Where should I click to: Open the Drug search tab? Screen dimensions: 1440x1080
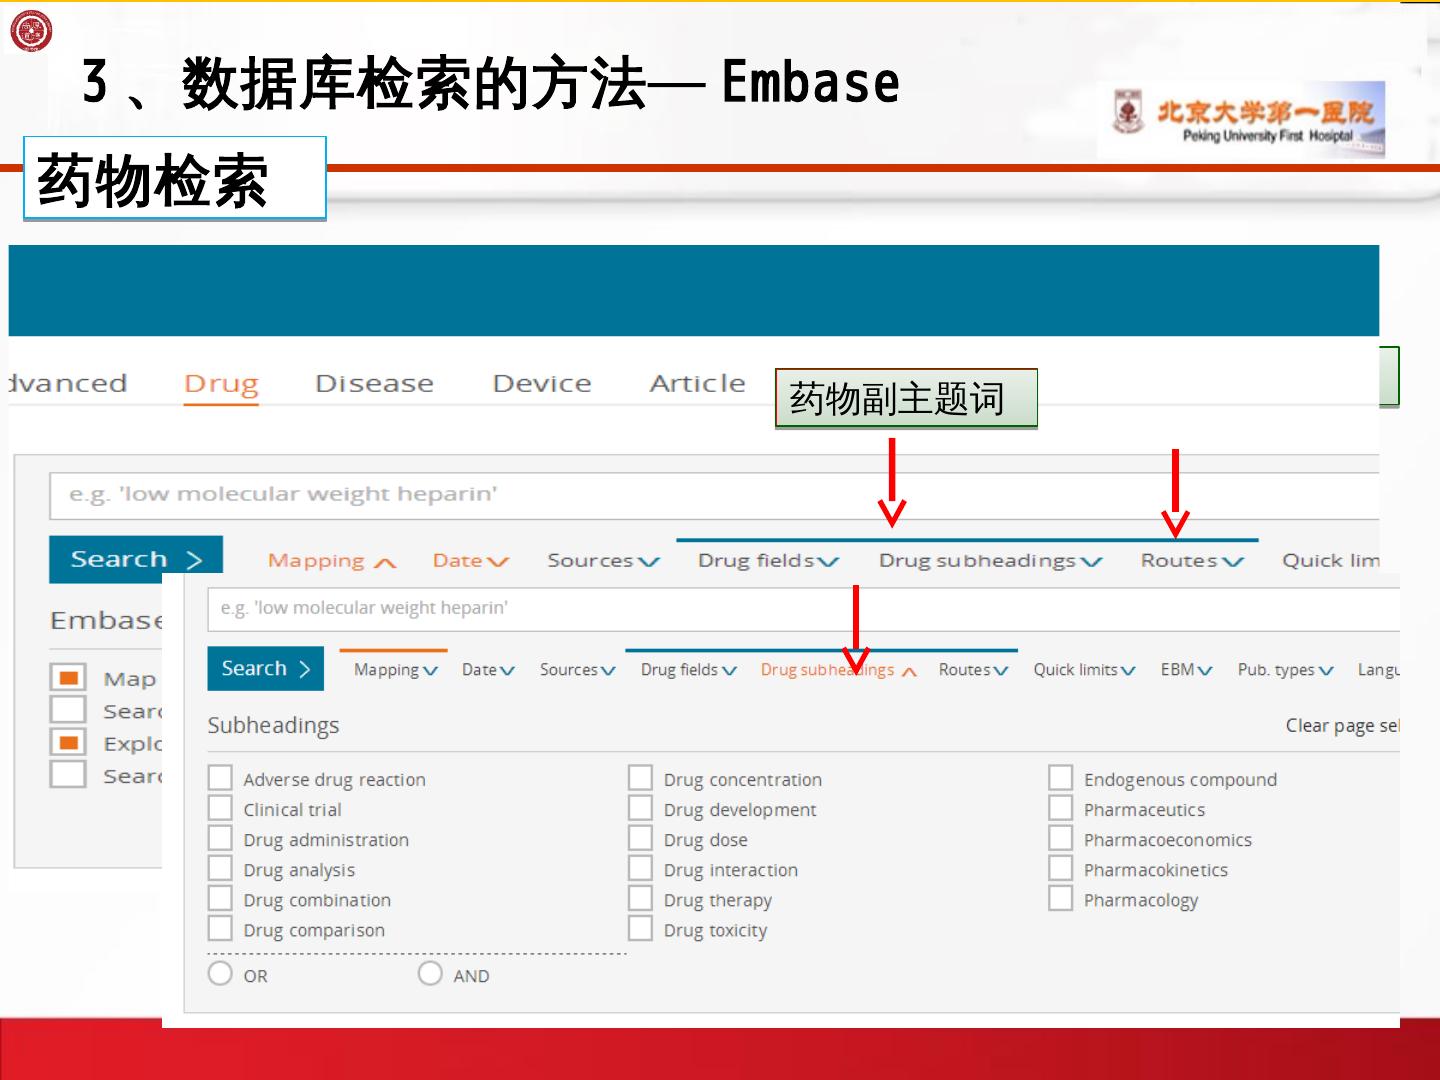click(221, 384)
